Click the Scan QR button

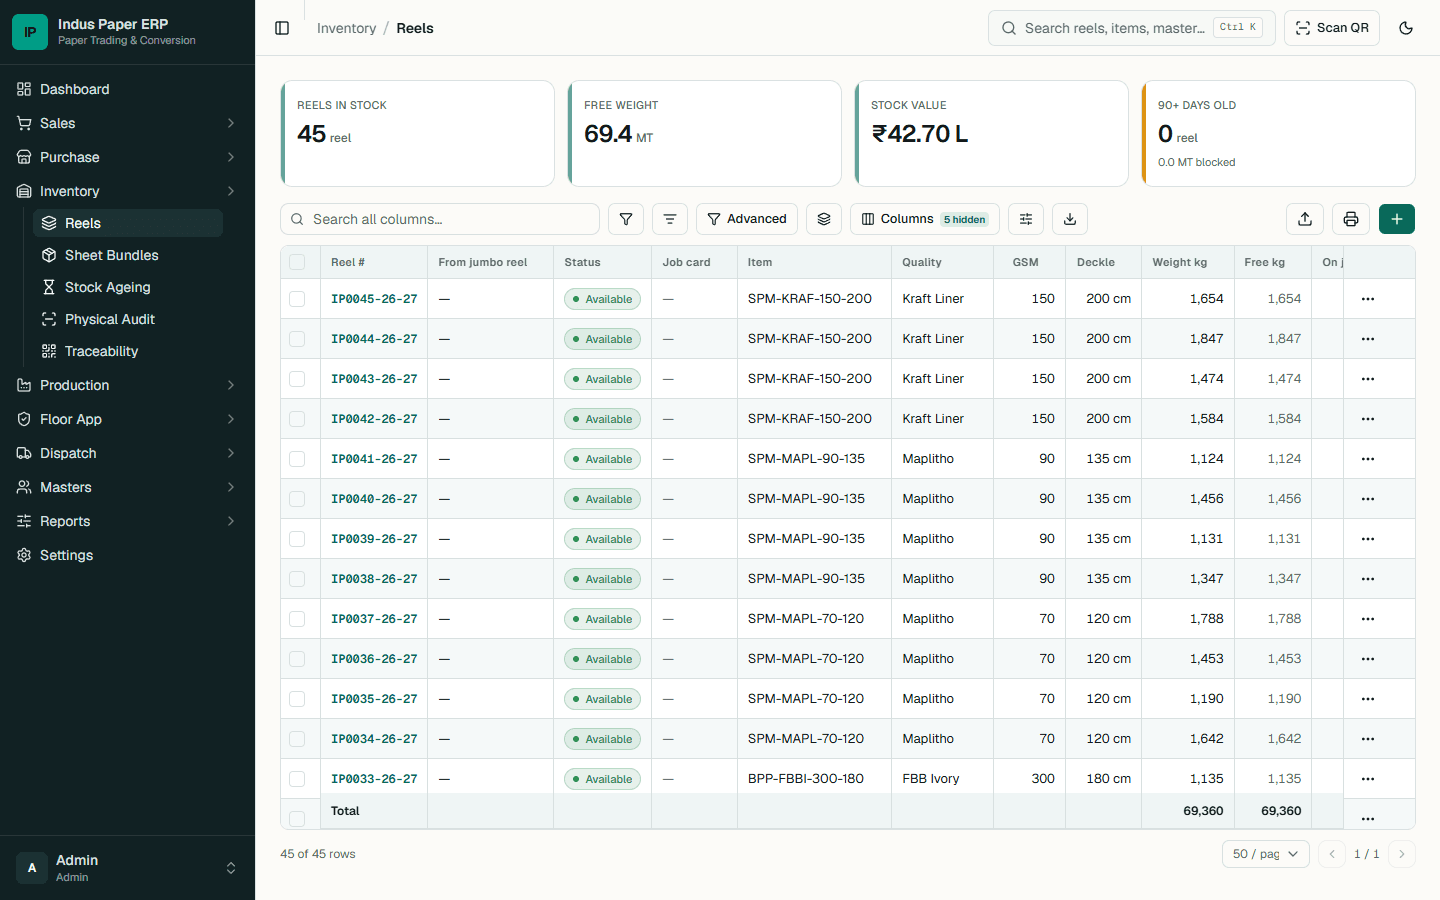tap(1332, 28)
